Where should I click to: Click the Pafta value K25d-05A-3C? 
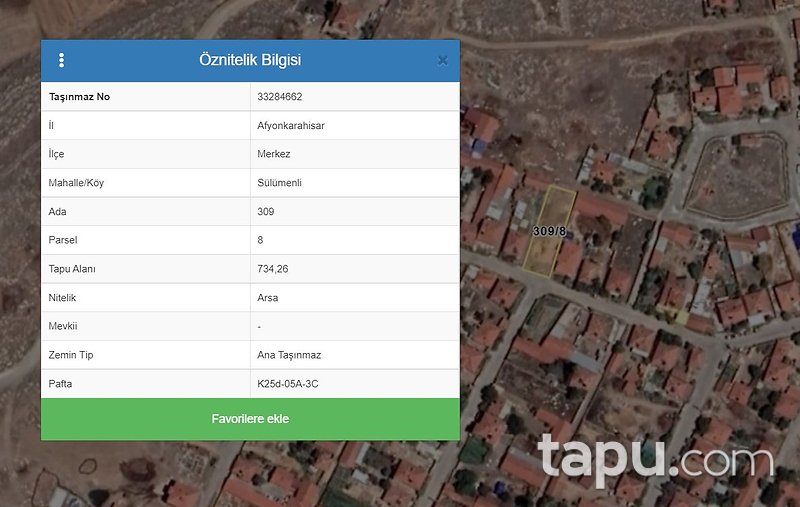pyautogui.click(x=287, y=384)
